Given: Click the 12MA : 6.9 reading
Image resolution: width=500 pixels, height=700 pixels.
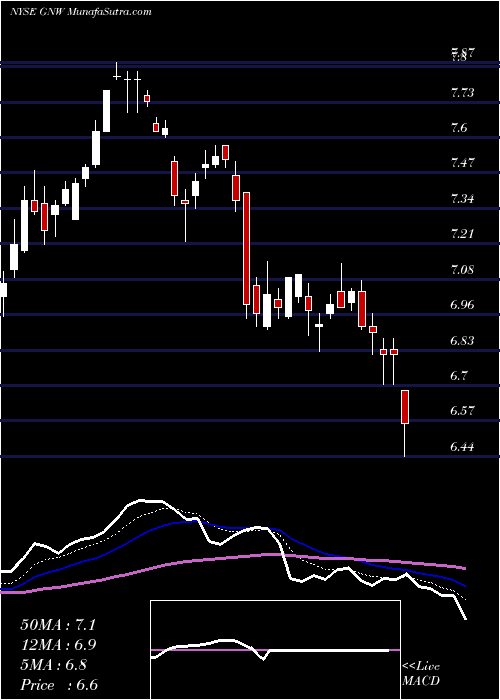Looking at the screenshot, I should pyautogui.click(x=58, y=645).
